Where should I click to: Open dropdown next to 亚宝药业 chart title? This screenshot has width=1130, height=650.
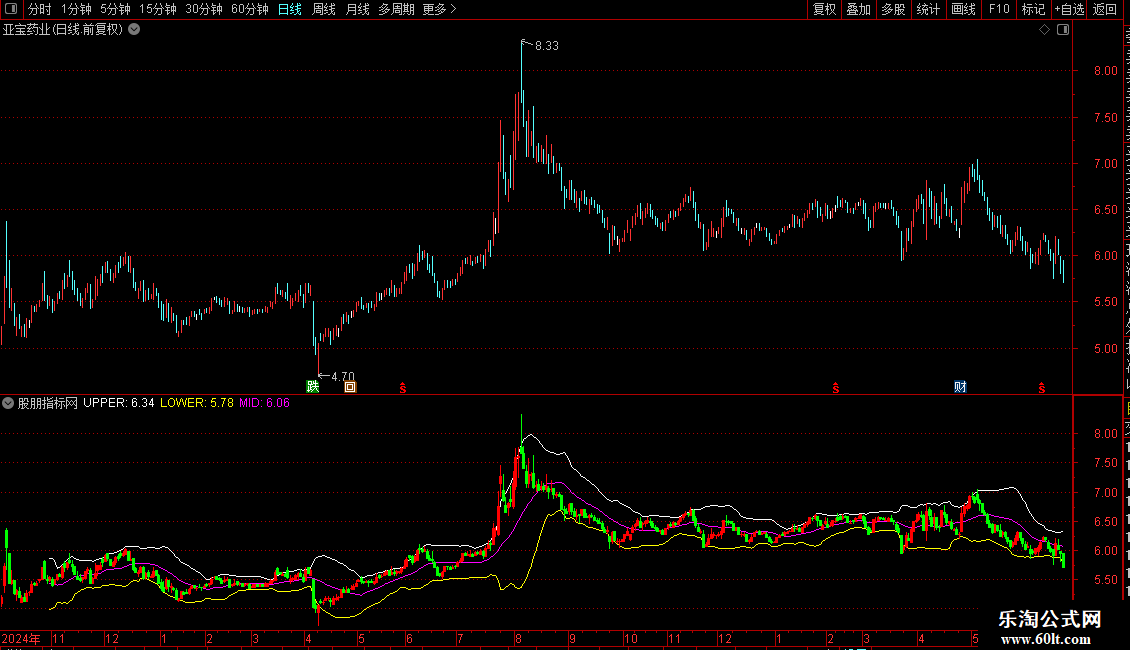(134, 30)
